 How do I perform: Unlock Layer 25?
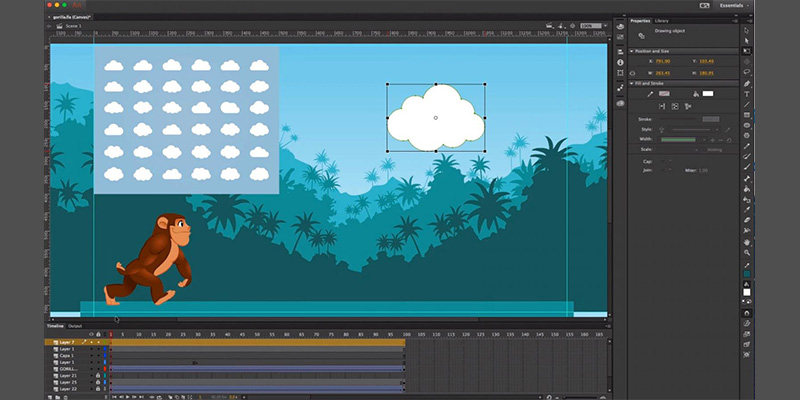pyautogui.click(x=98, y=382)
